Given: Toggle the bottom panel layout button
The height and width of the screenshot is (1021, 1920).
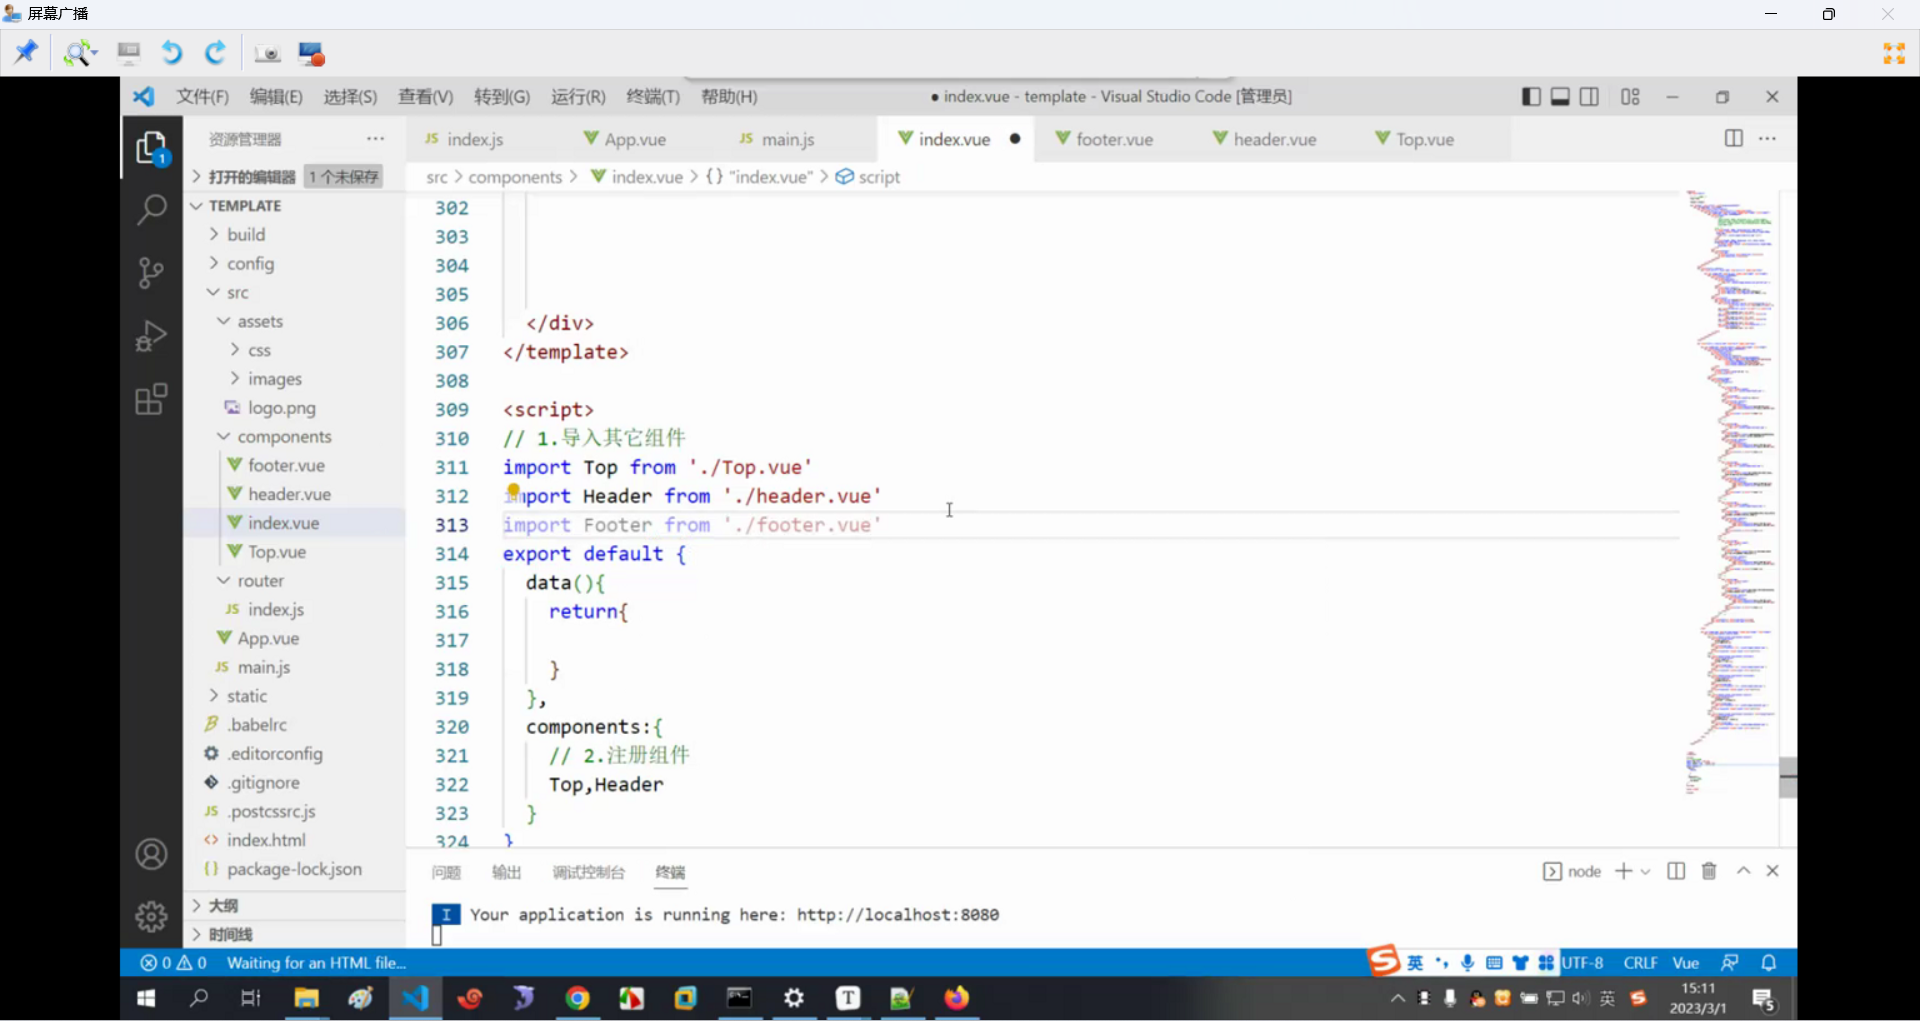Looking at the screenshot, I should point(1560,97).
